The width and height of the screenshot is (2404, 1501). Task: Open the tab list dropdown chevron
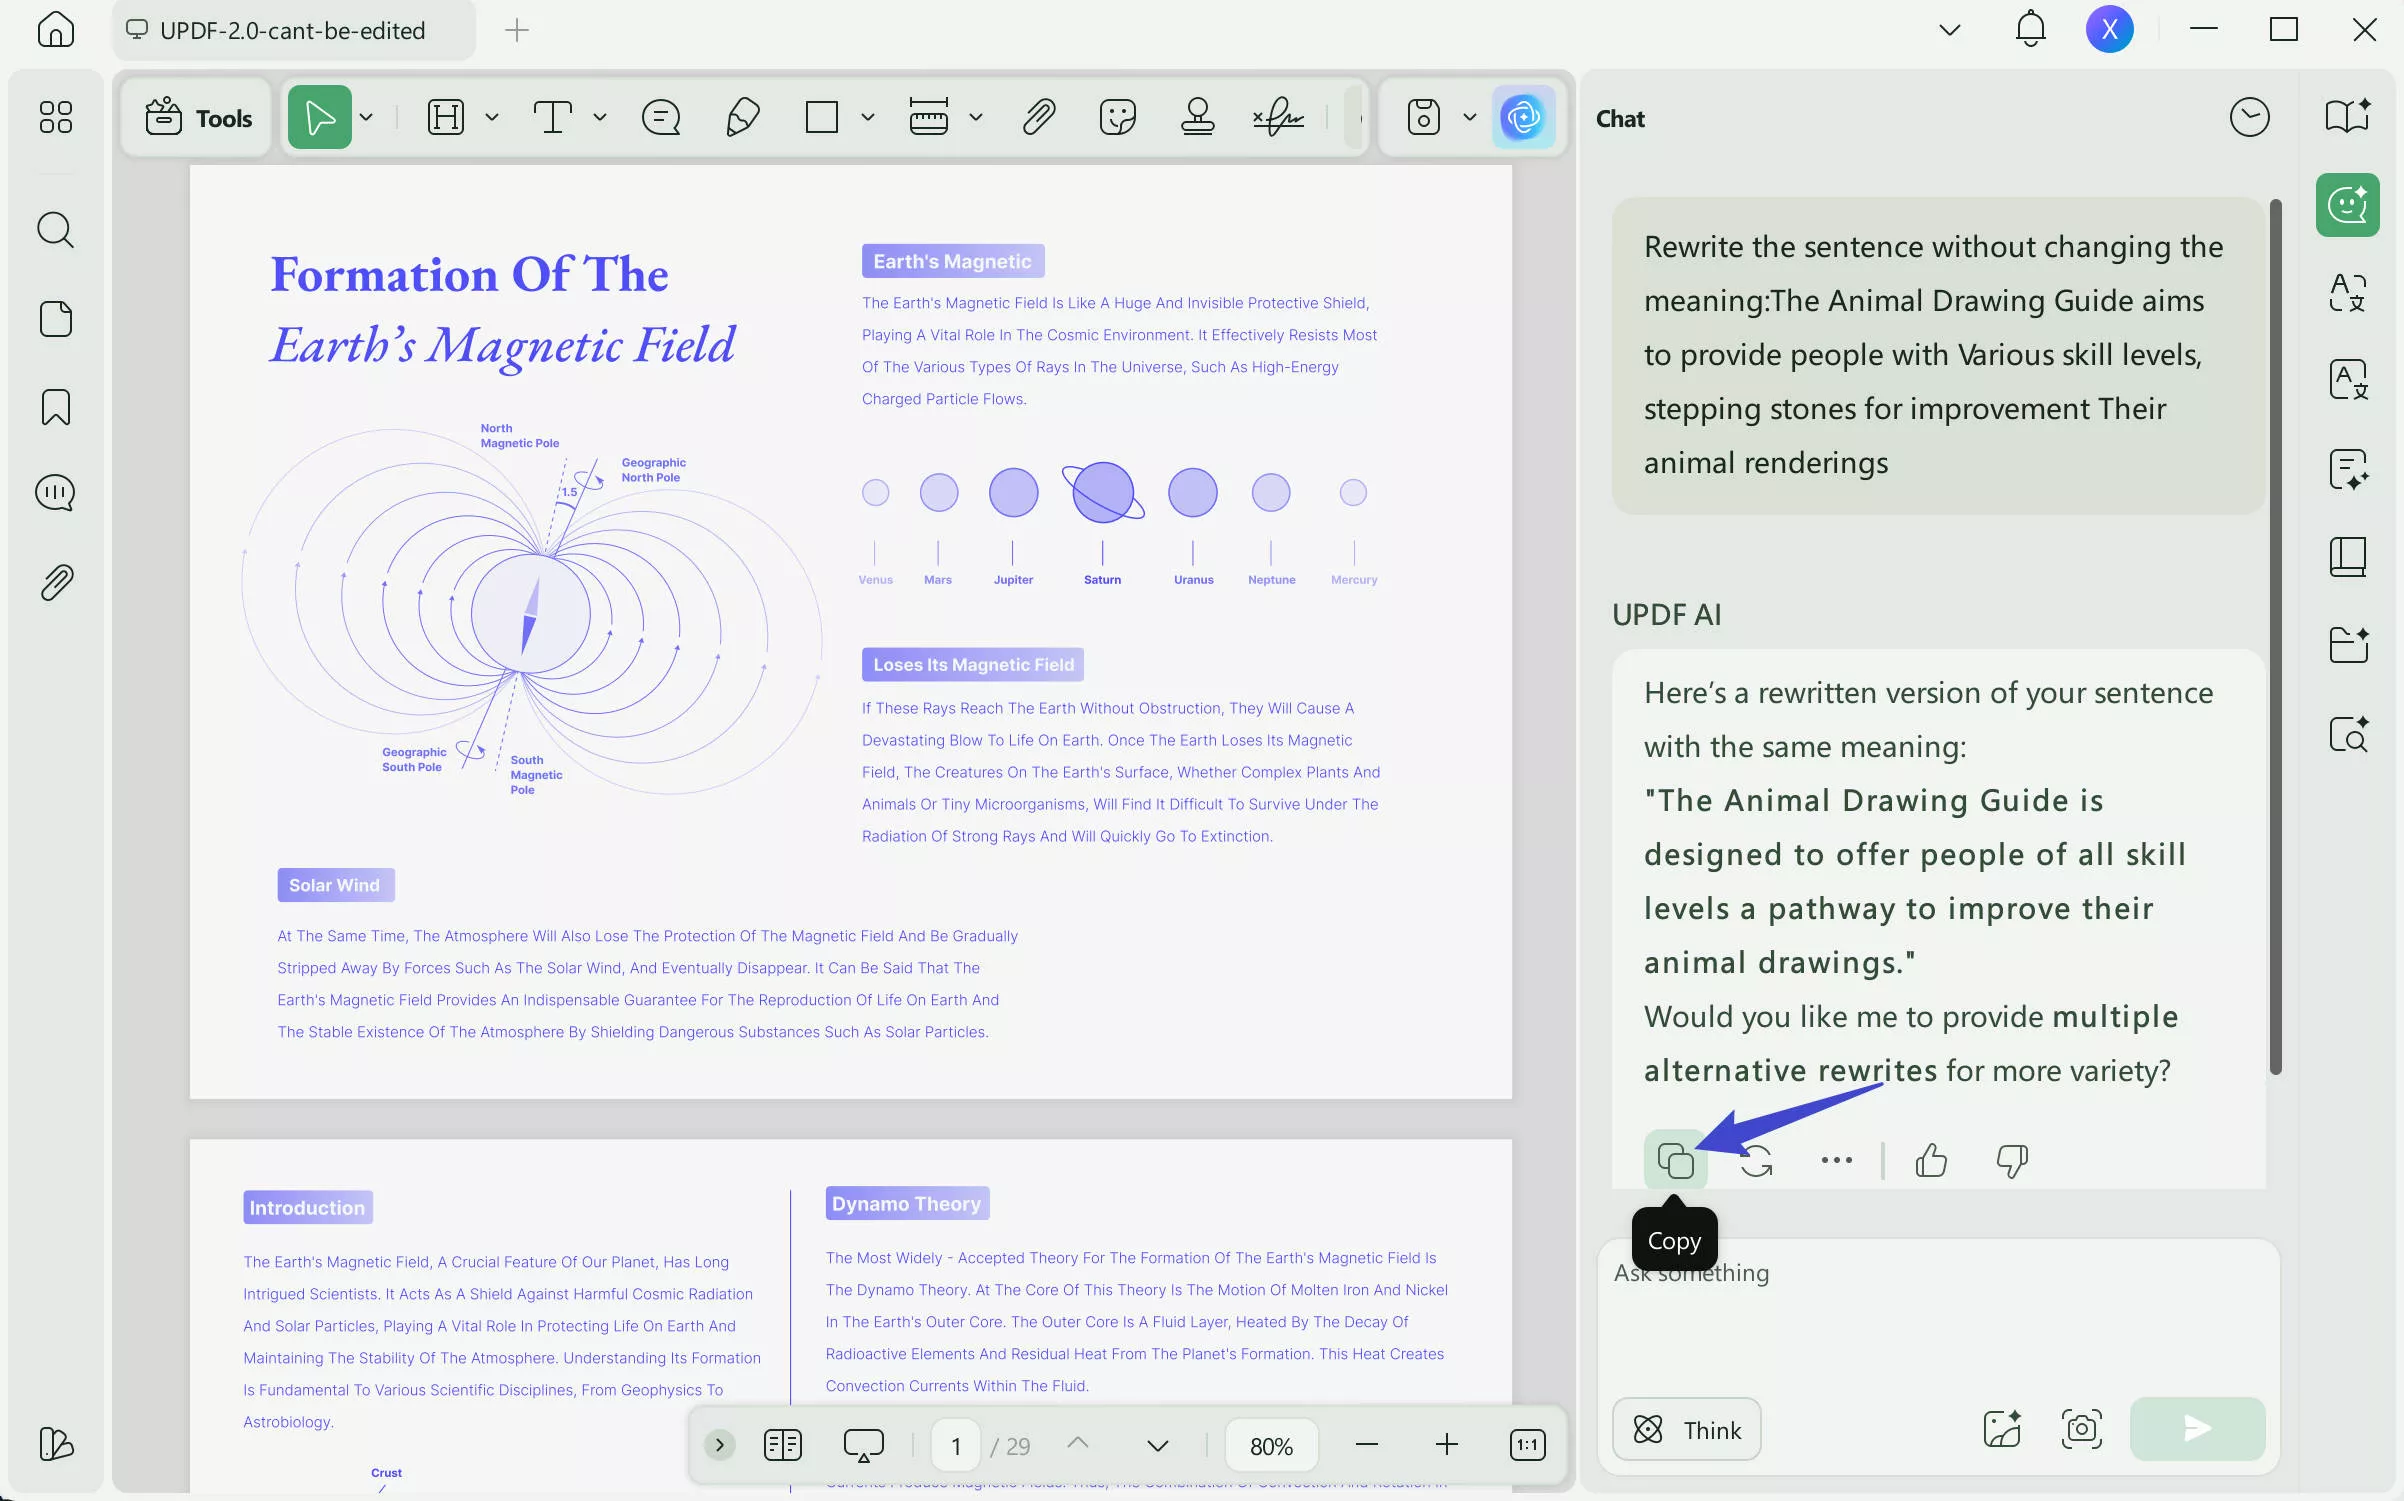(x=1949, y=30)
